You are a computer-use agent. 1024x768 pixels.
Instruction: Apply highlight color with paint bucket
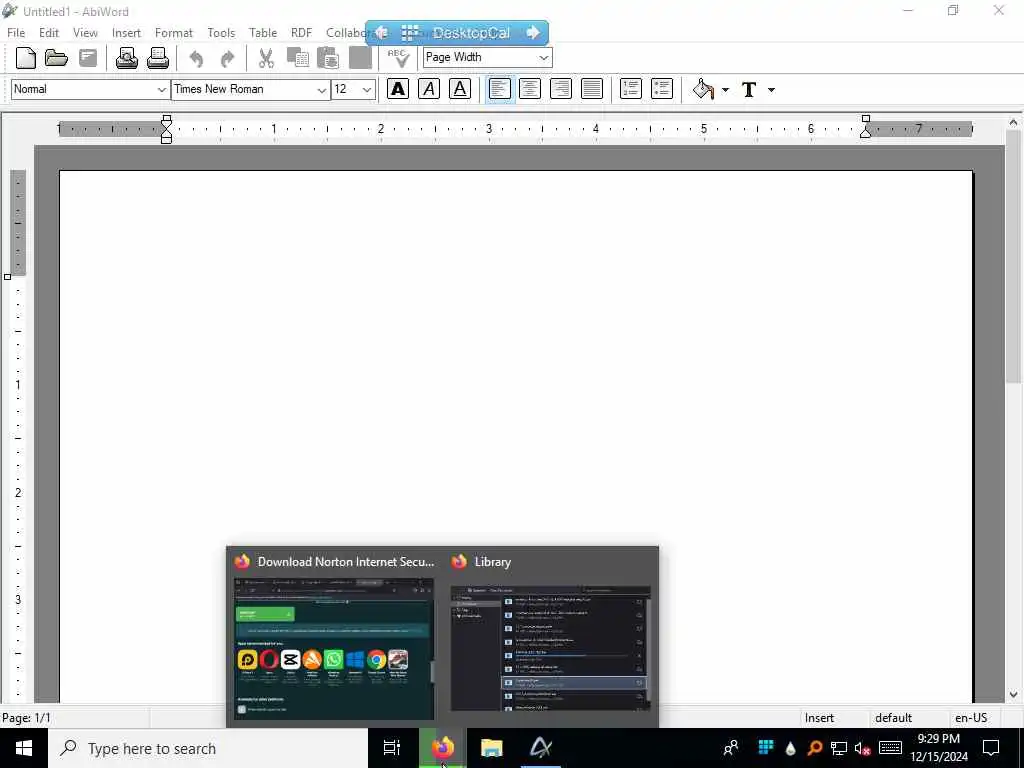[x=703, y=89]
